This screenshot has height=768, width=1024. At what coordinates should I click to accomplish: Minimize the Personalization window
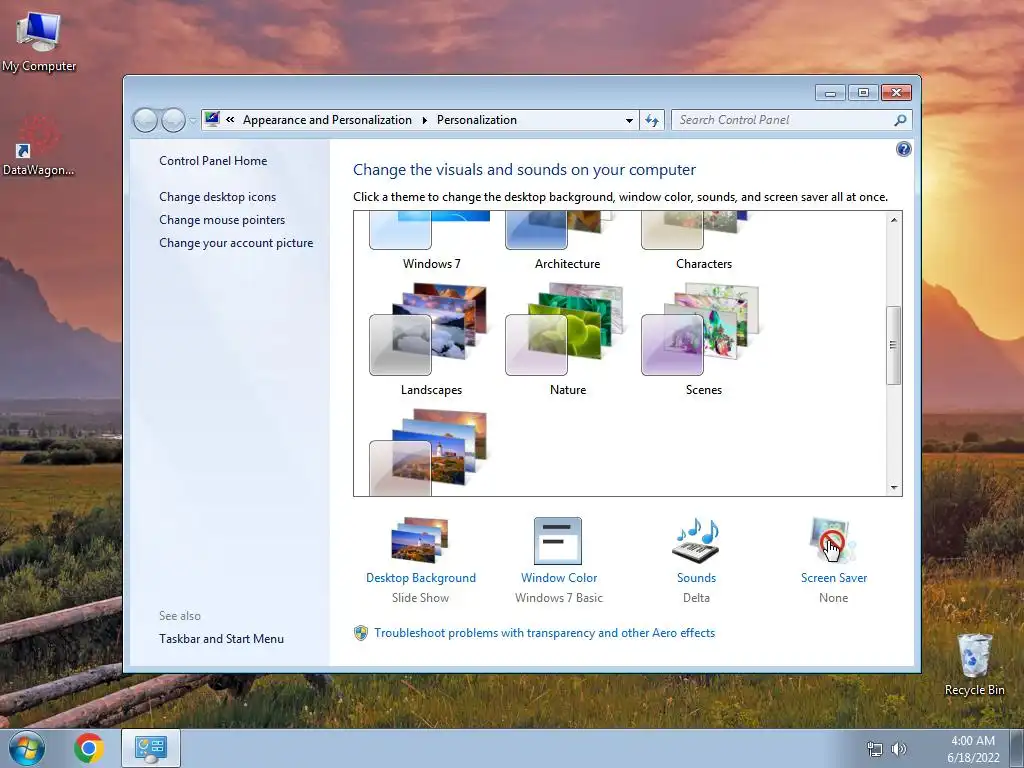pyautogui.click(x=830, y=93)
